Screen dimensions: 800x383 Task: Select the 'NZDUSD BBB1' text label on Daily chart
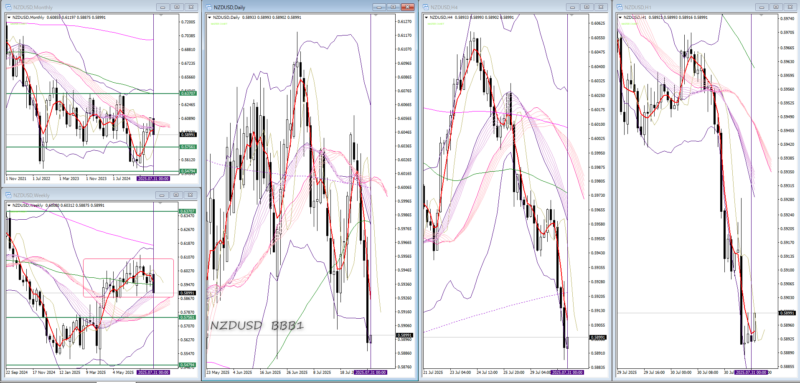[x=256, y=326]
